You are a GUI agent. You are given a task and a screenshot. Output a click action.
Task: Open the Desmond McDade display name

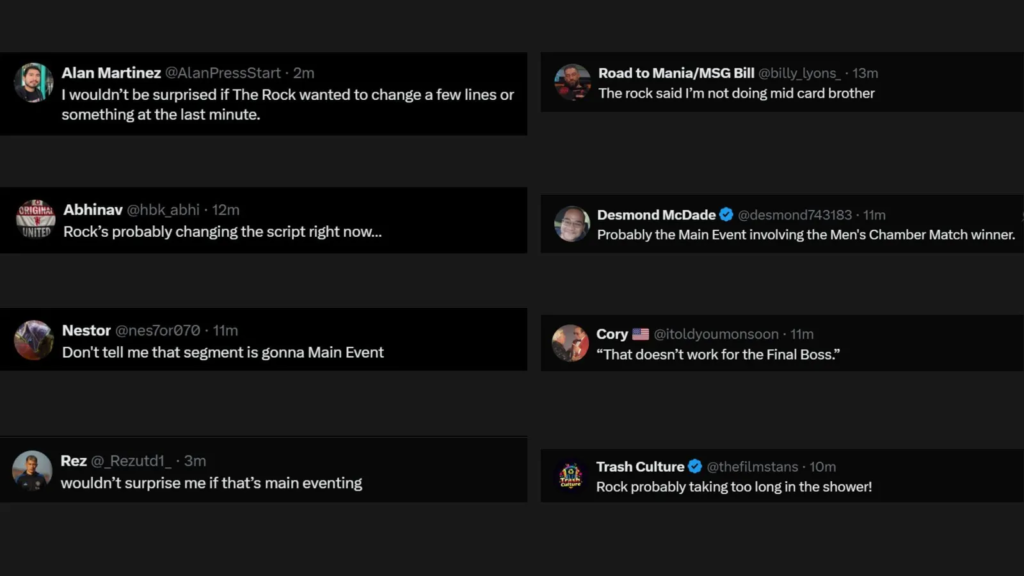(x=656, y=215)
